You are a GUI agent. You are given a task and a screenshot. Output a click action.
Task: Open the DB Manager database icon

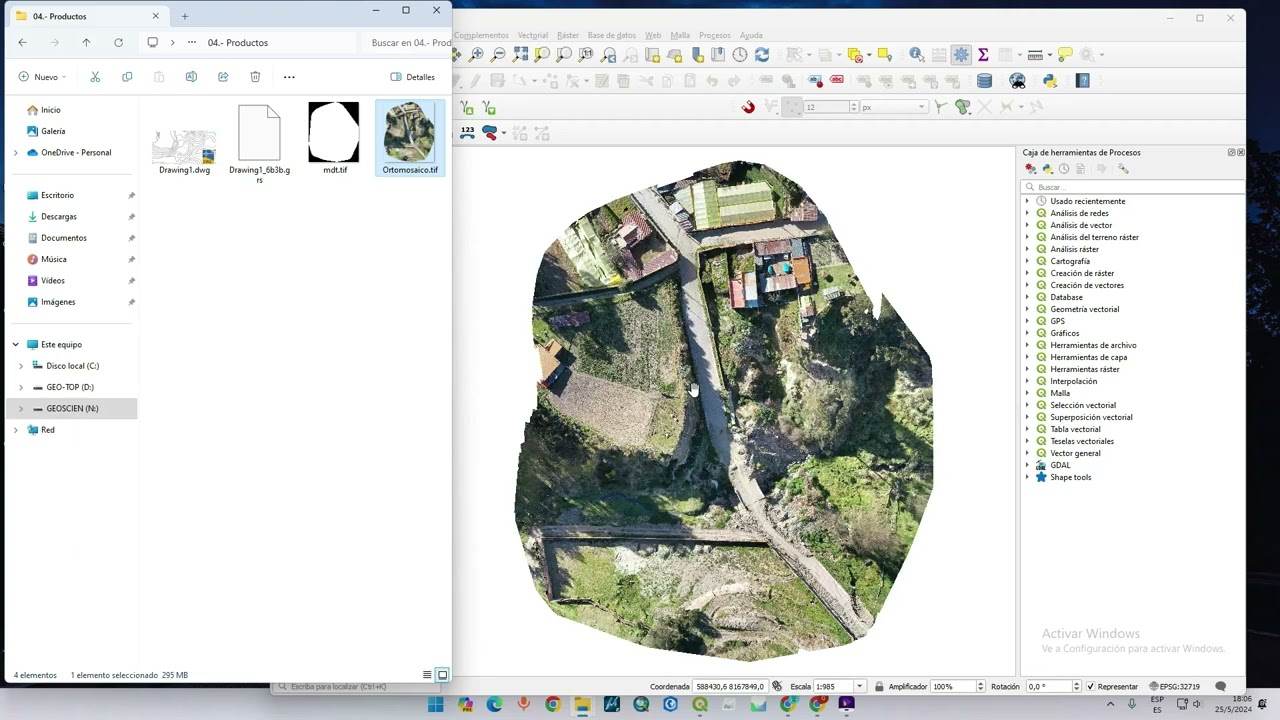984,81
